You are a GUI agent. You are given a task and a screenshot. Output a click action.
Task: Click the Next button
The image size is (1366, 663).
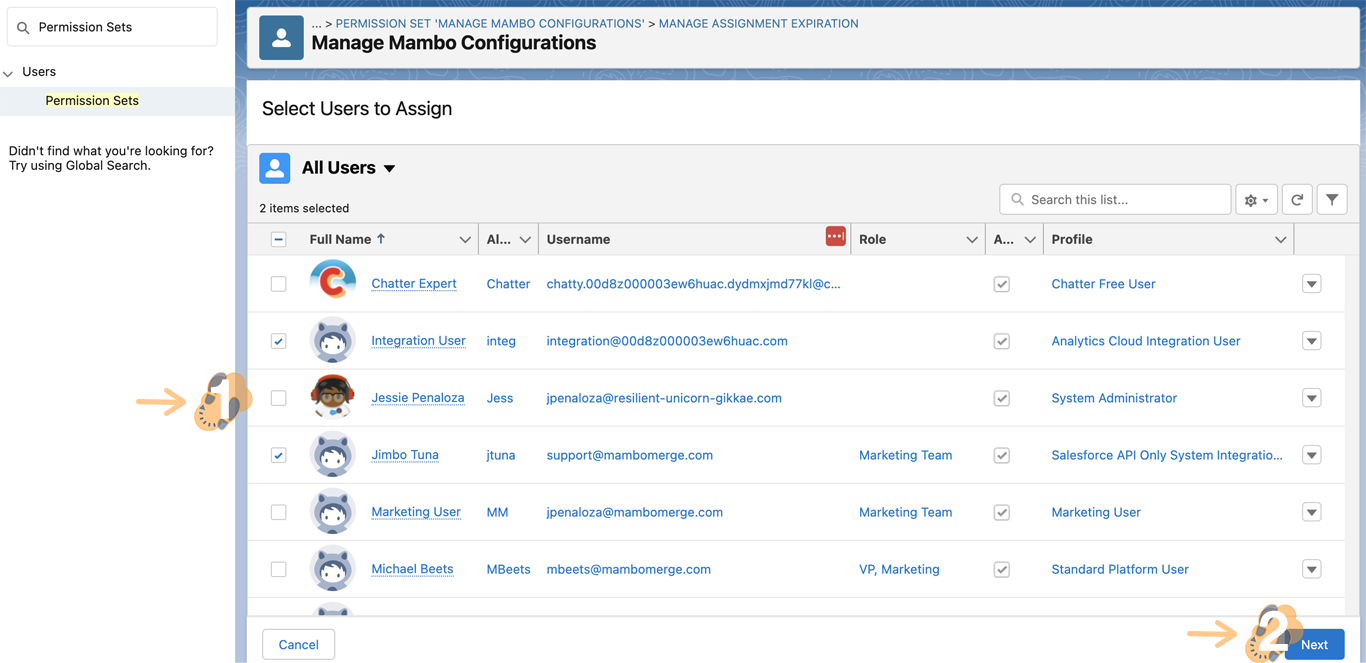tap(1314, 645)
